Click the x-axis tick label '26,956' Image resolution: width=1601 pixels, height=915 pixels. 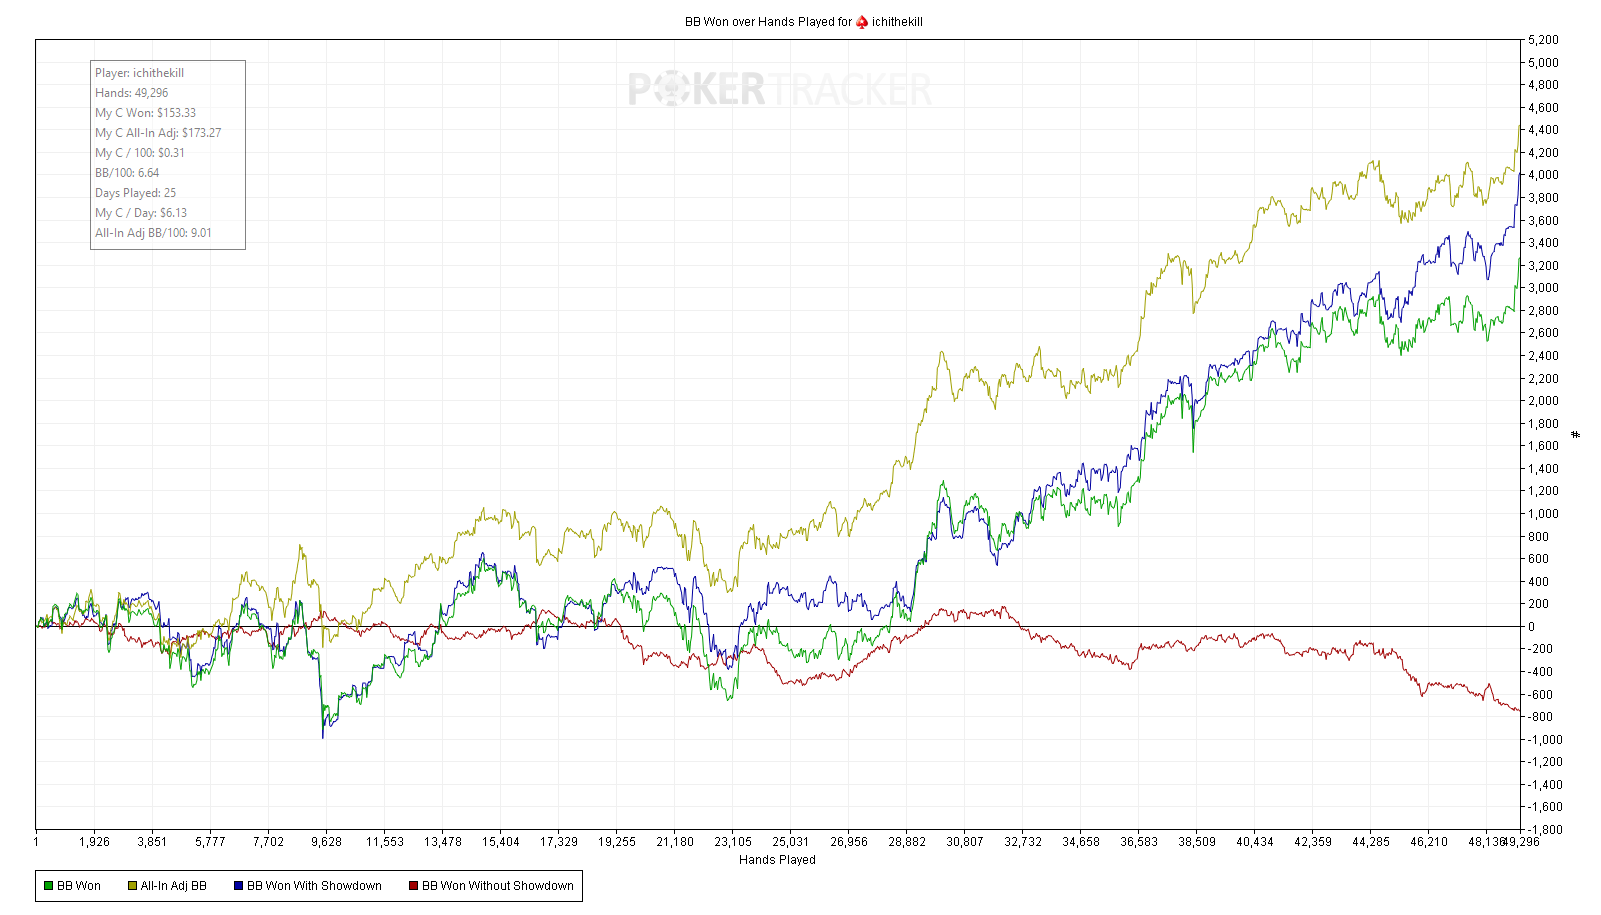[849, 842]
